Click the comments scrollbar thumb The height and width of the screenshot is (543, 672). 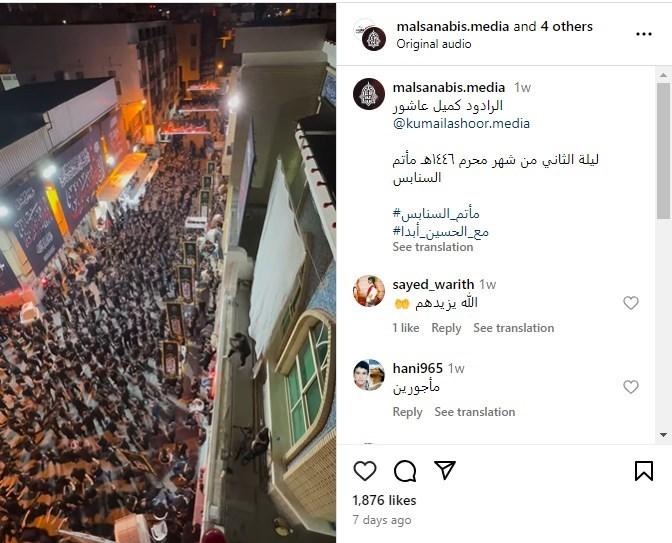tap(663, 151)
